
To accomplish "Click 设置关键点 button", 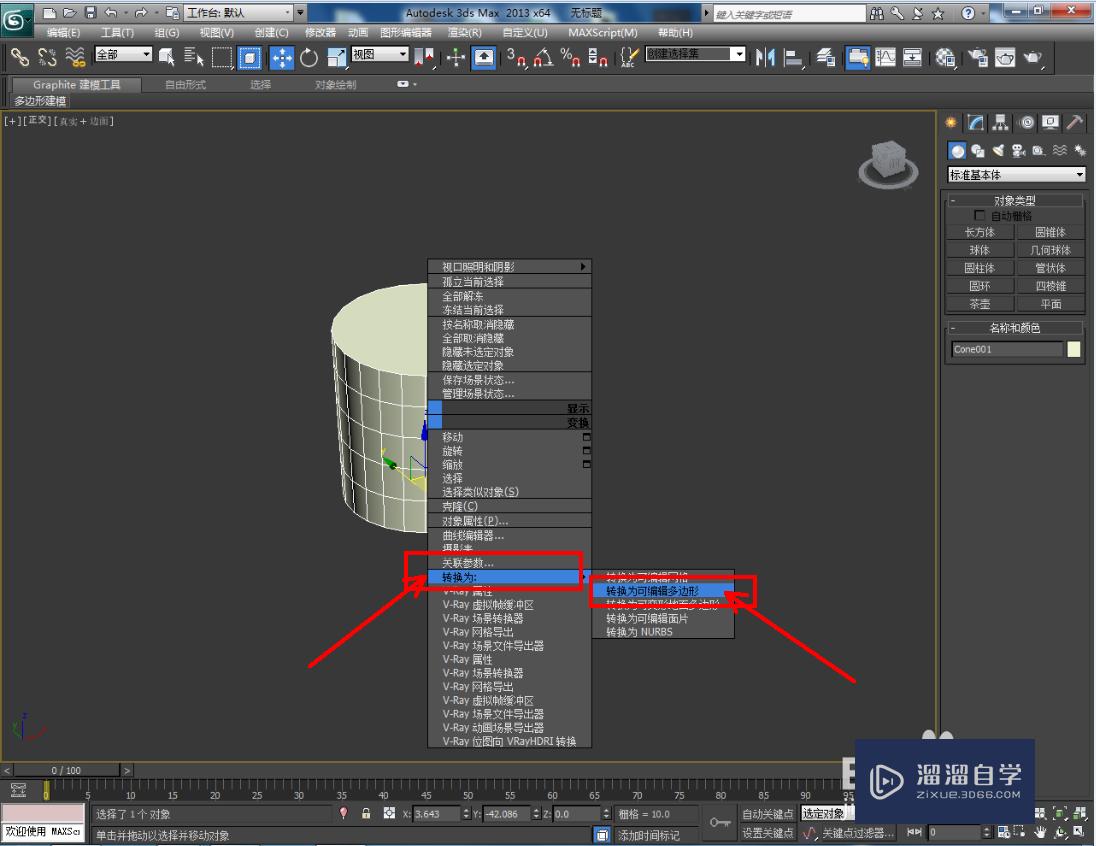I will (x=767, y=833).
